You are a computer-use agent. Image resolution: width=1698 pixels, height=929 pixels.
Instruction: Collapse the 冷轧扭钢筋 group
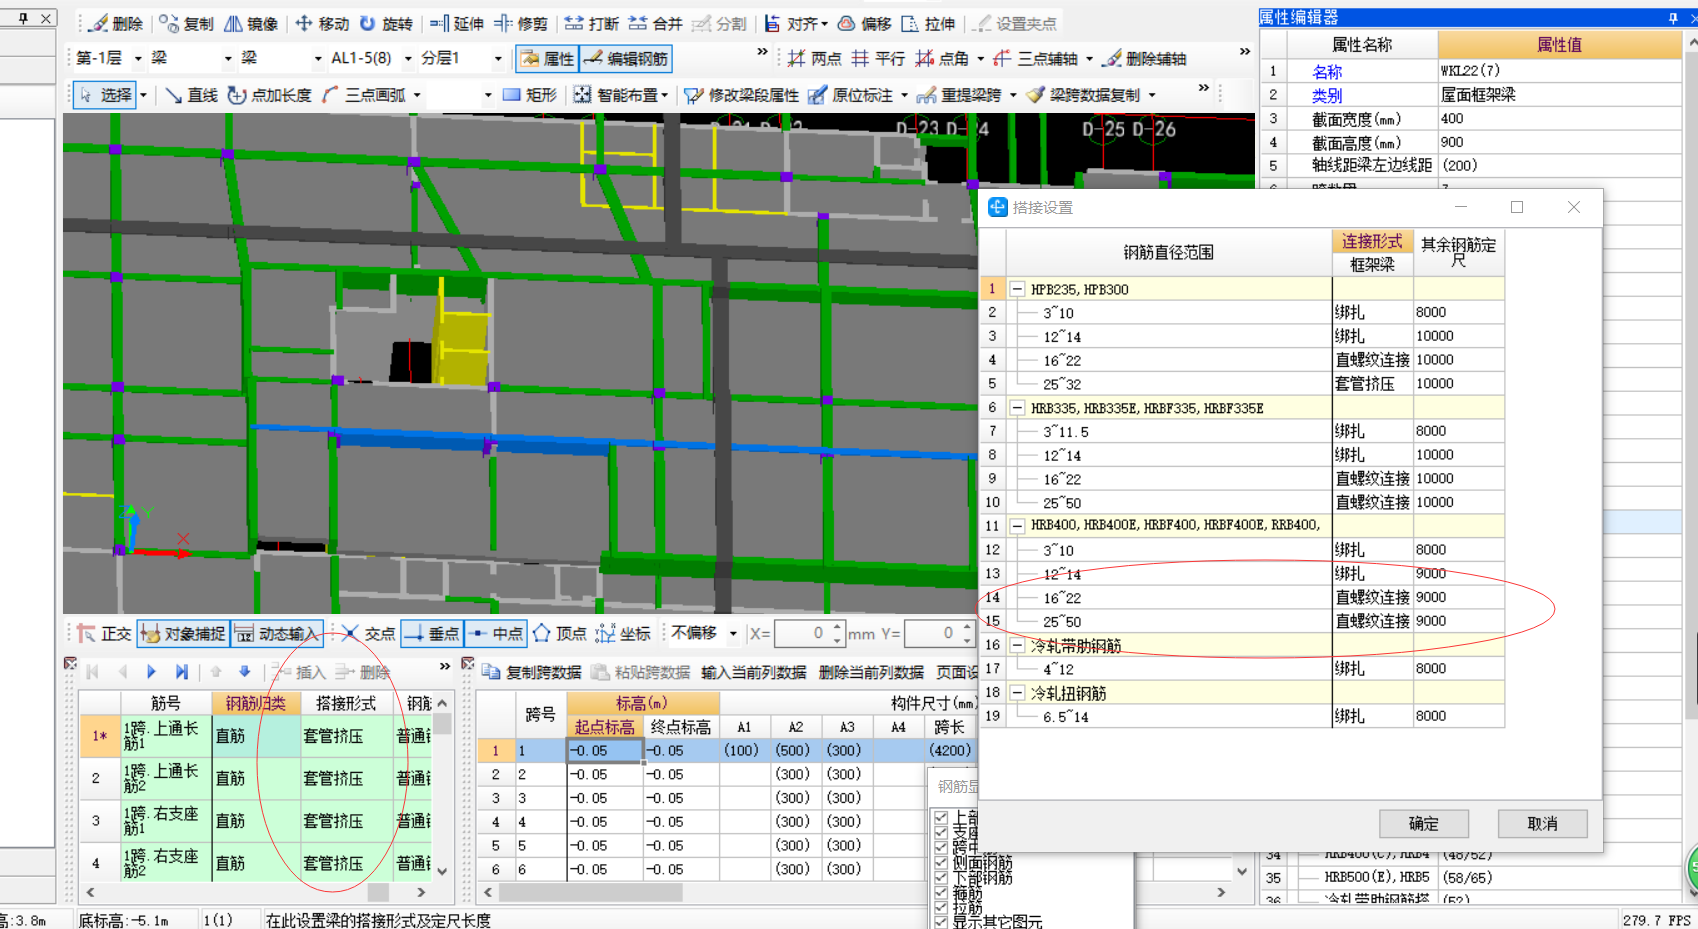(1017, 692)
